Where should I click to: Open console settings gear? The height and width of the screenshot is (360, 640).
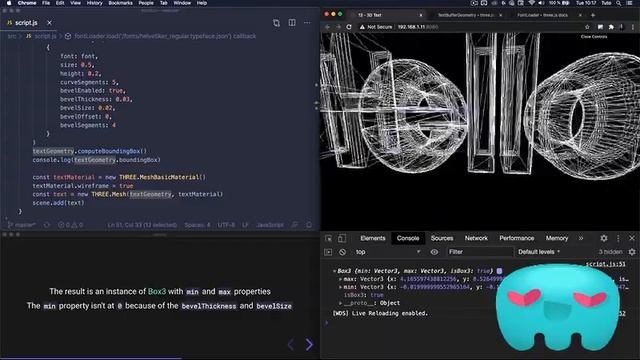632,252
